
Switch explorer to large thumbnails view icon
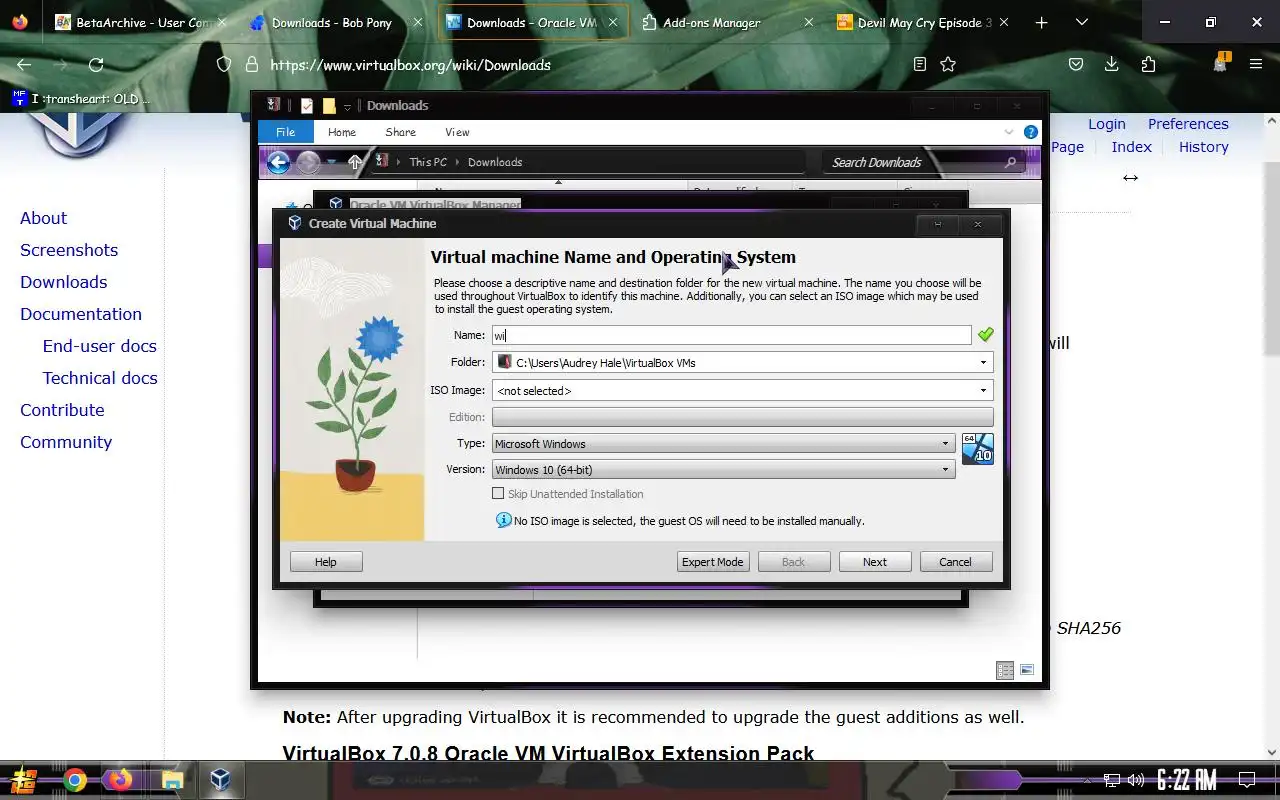[1027, 670]
